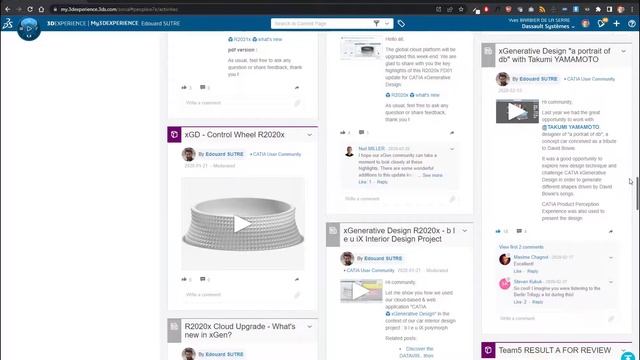
Task: Like the pdf version post in the first column
Action: pyautogui.click(x=184, y=87)
